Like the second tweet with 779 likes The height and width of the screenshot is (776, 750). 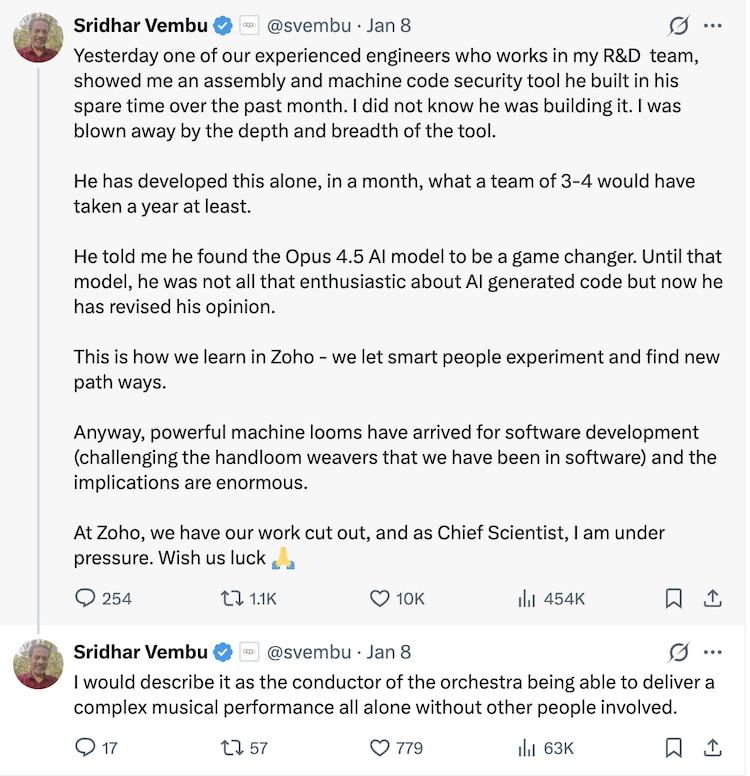tap(380, 747)
